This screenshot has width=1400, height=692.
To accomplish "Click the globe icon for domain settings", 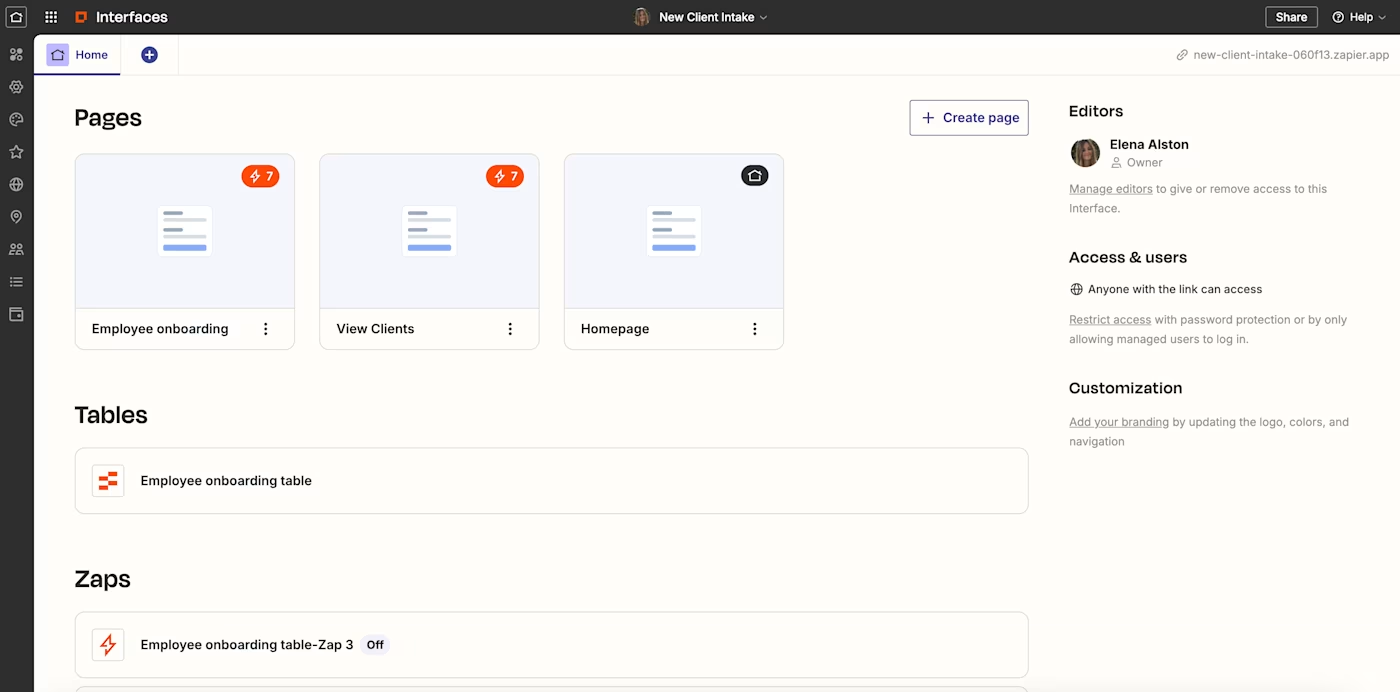I will tap(16, 184).
